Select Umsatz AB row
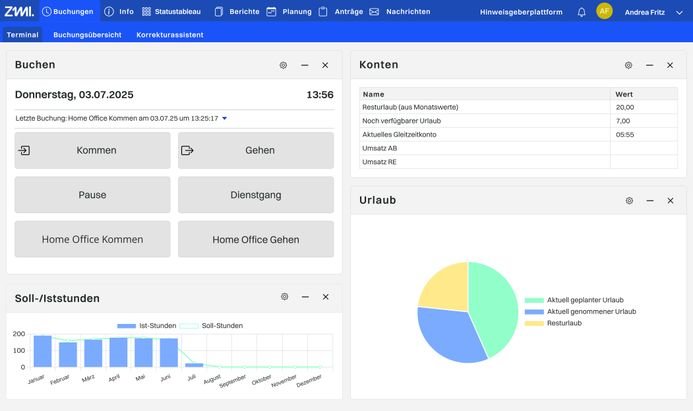 point(518,148)
